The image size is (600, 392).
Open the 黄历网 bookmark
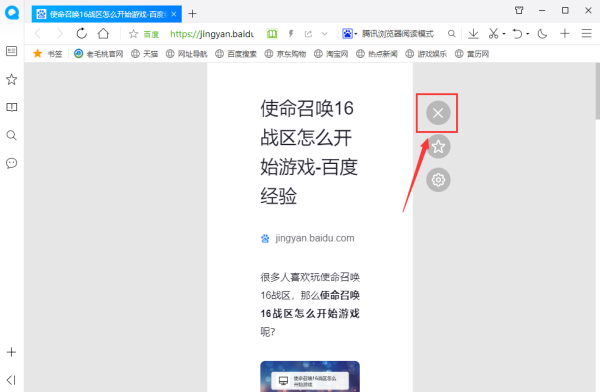click(472, 54)
